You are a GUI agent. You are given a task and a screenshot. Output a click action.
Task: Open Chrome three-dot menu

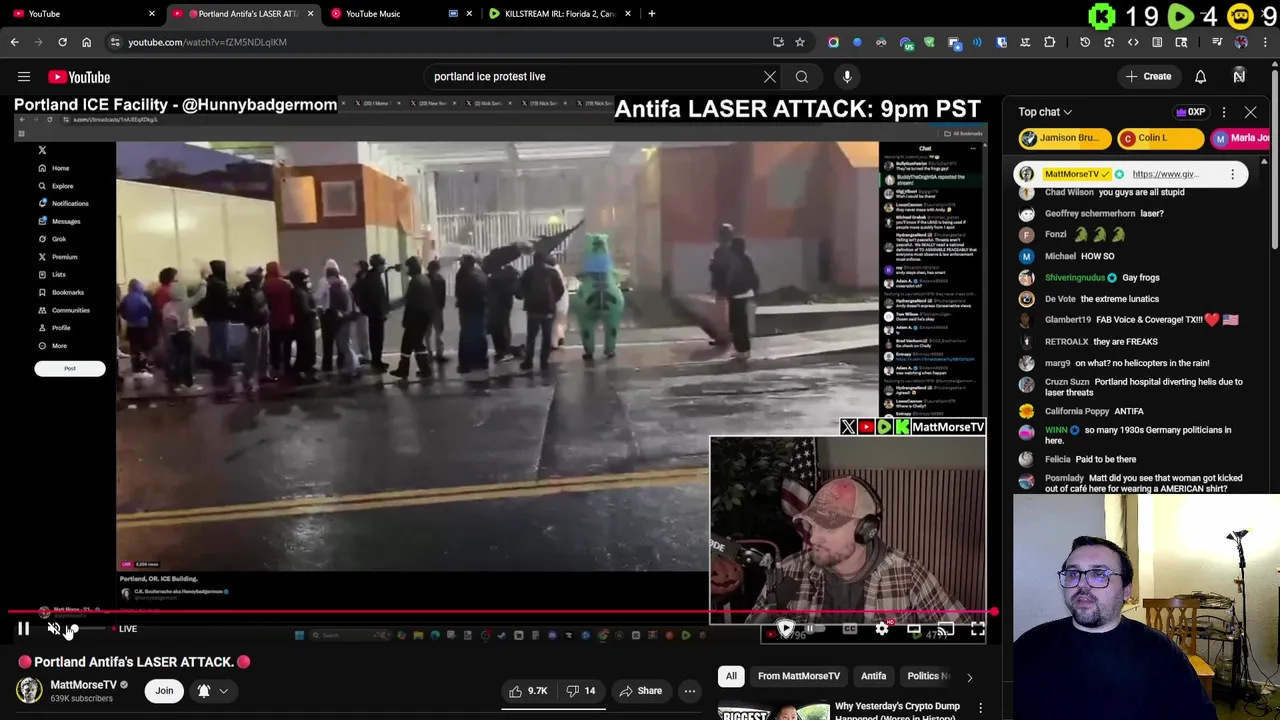tap(1265, 42)
